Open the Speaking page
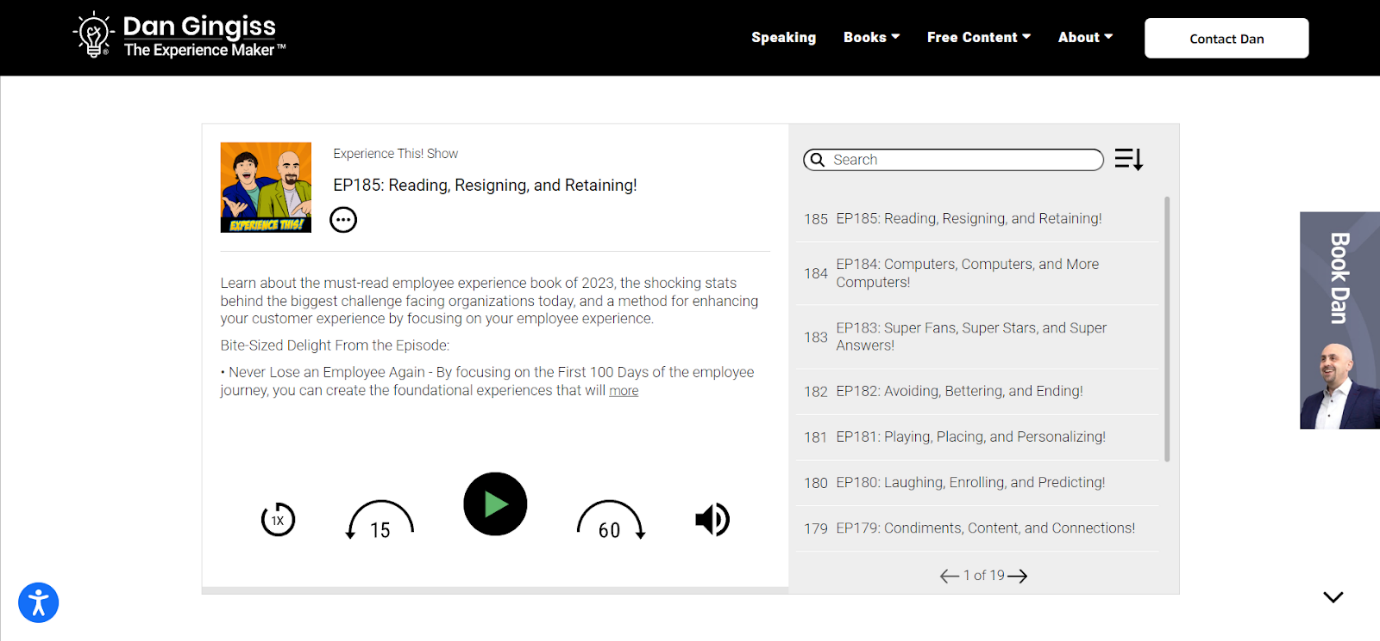The height and width of the screenshot is (641, 1380). 784,37
